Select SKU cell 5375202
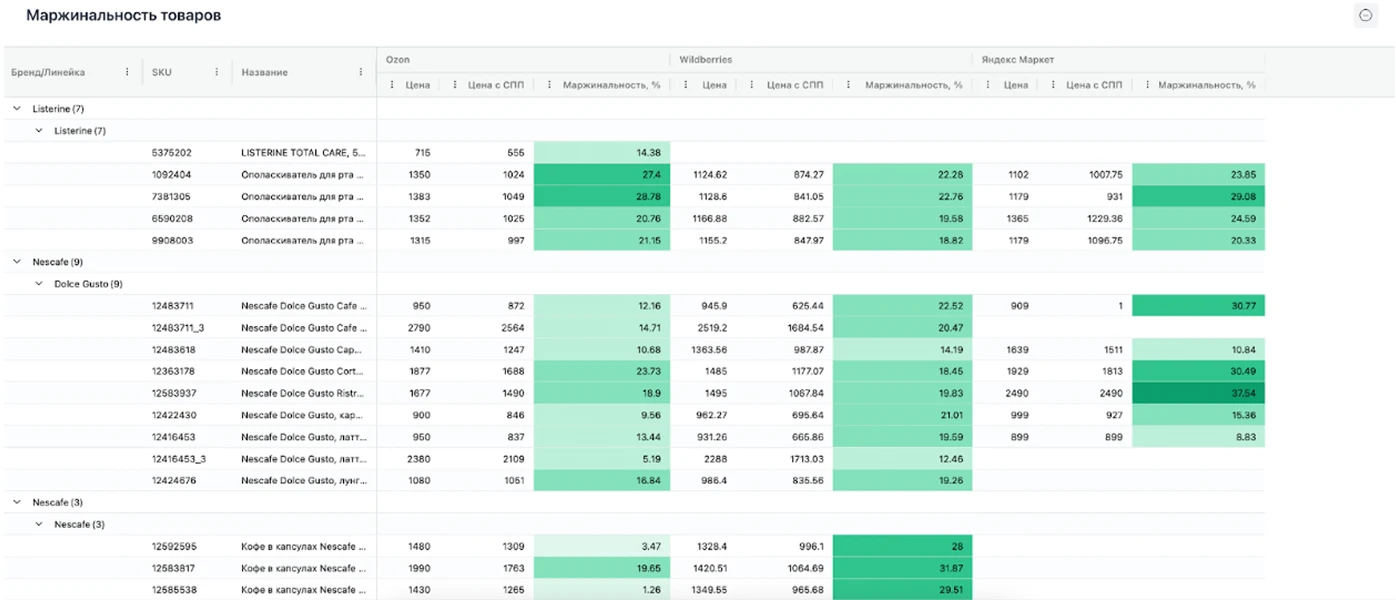The height and width of the screenshot is (600, 1396). click(x=172, y=153)
